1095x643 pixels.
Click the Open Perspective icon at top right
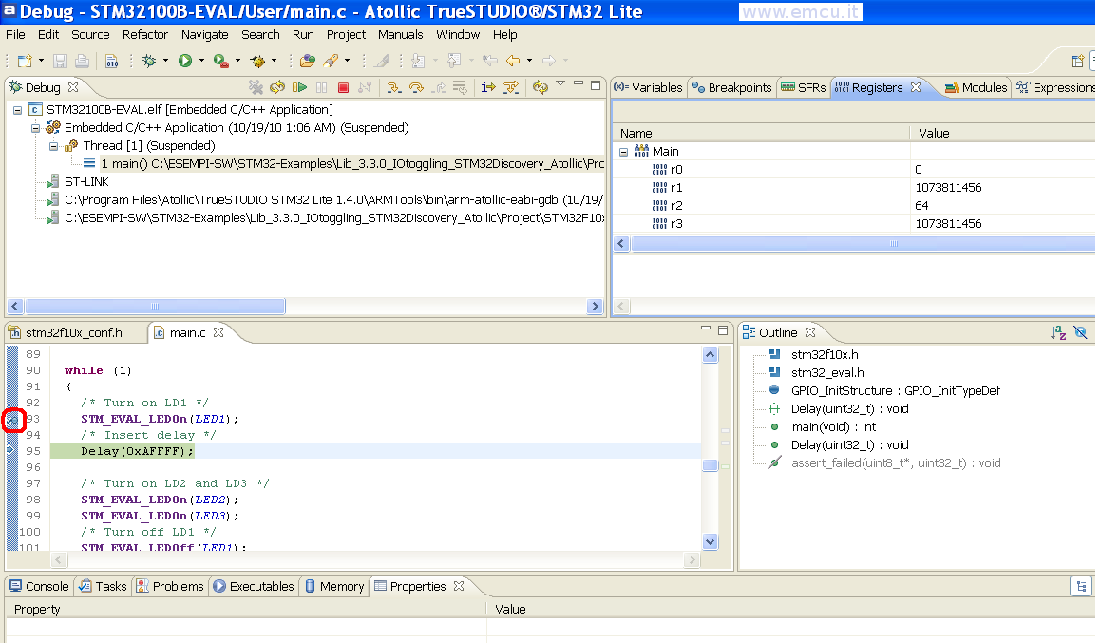pos(1078,61)
